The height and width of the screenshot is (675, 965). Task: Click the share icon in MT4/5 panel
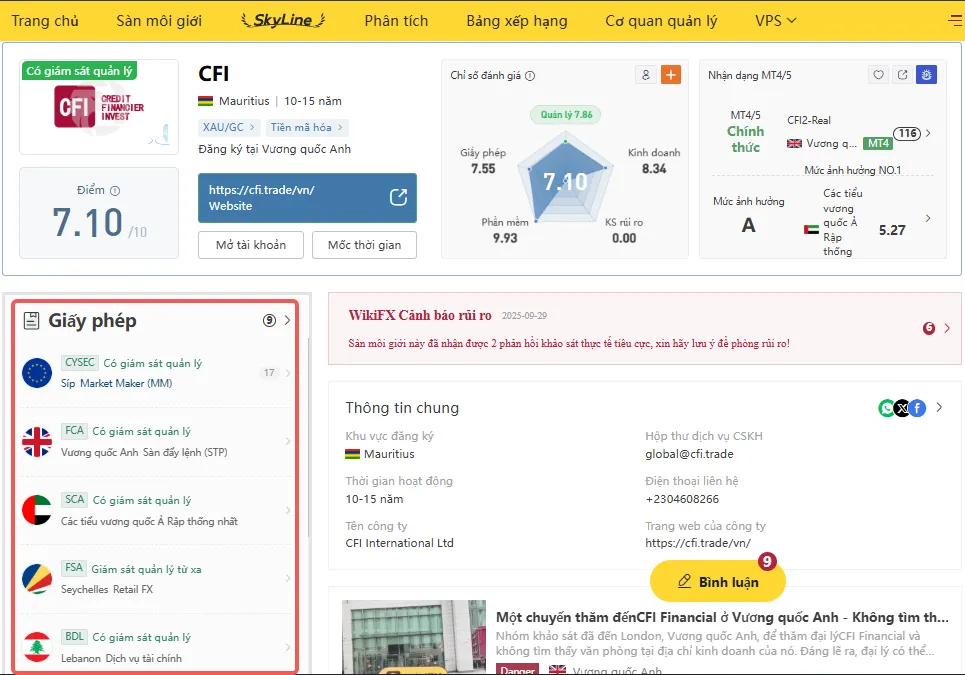coord(902,75)
